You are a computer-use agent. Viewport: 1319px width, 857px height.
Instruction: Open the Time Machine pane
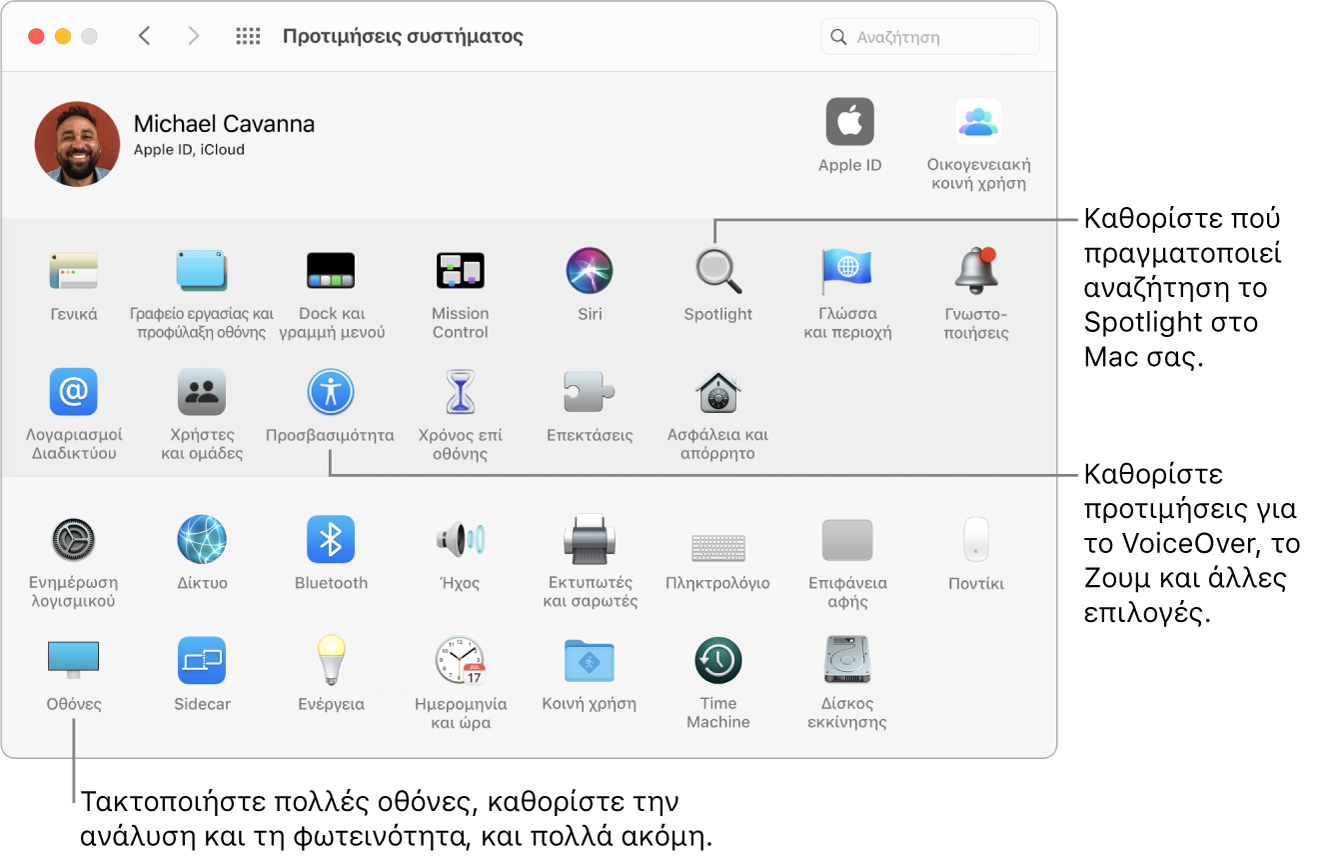click(718, 661)
